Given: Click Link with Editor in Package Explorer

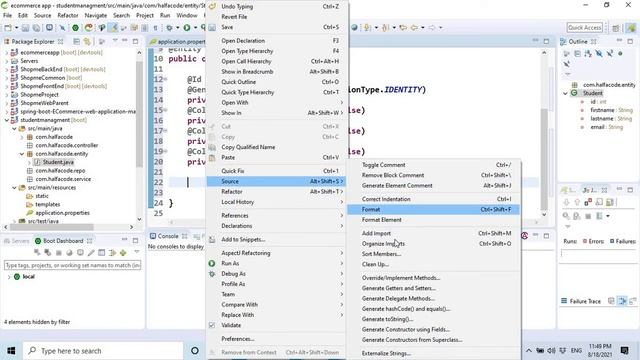Looking at the screenshot, I should pos(87,41).
